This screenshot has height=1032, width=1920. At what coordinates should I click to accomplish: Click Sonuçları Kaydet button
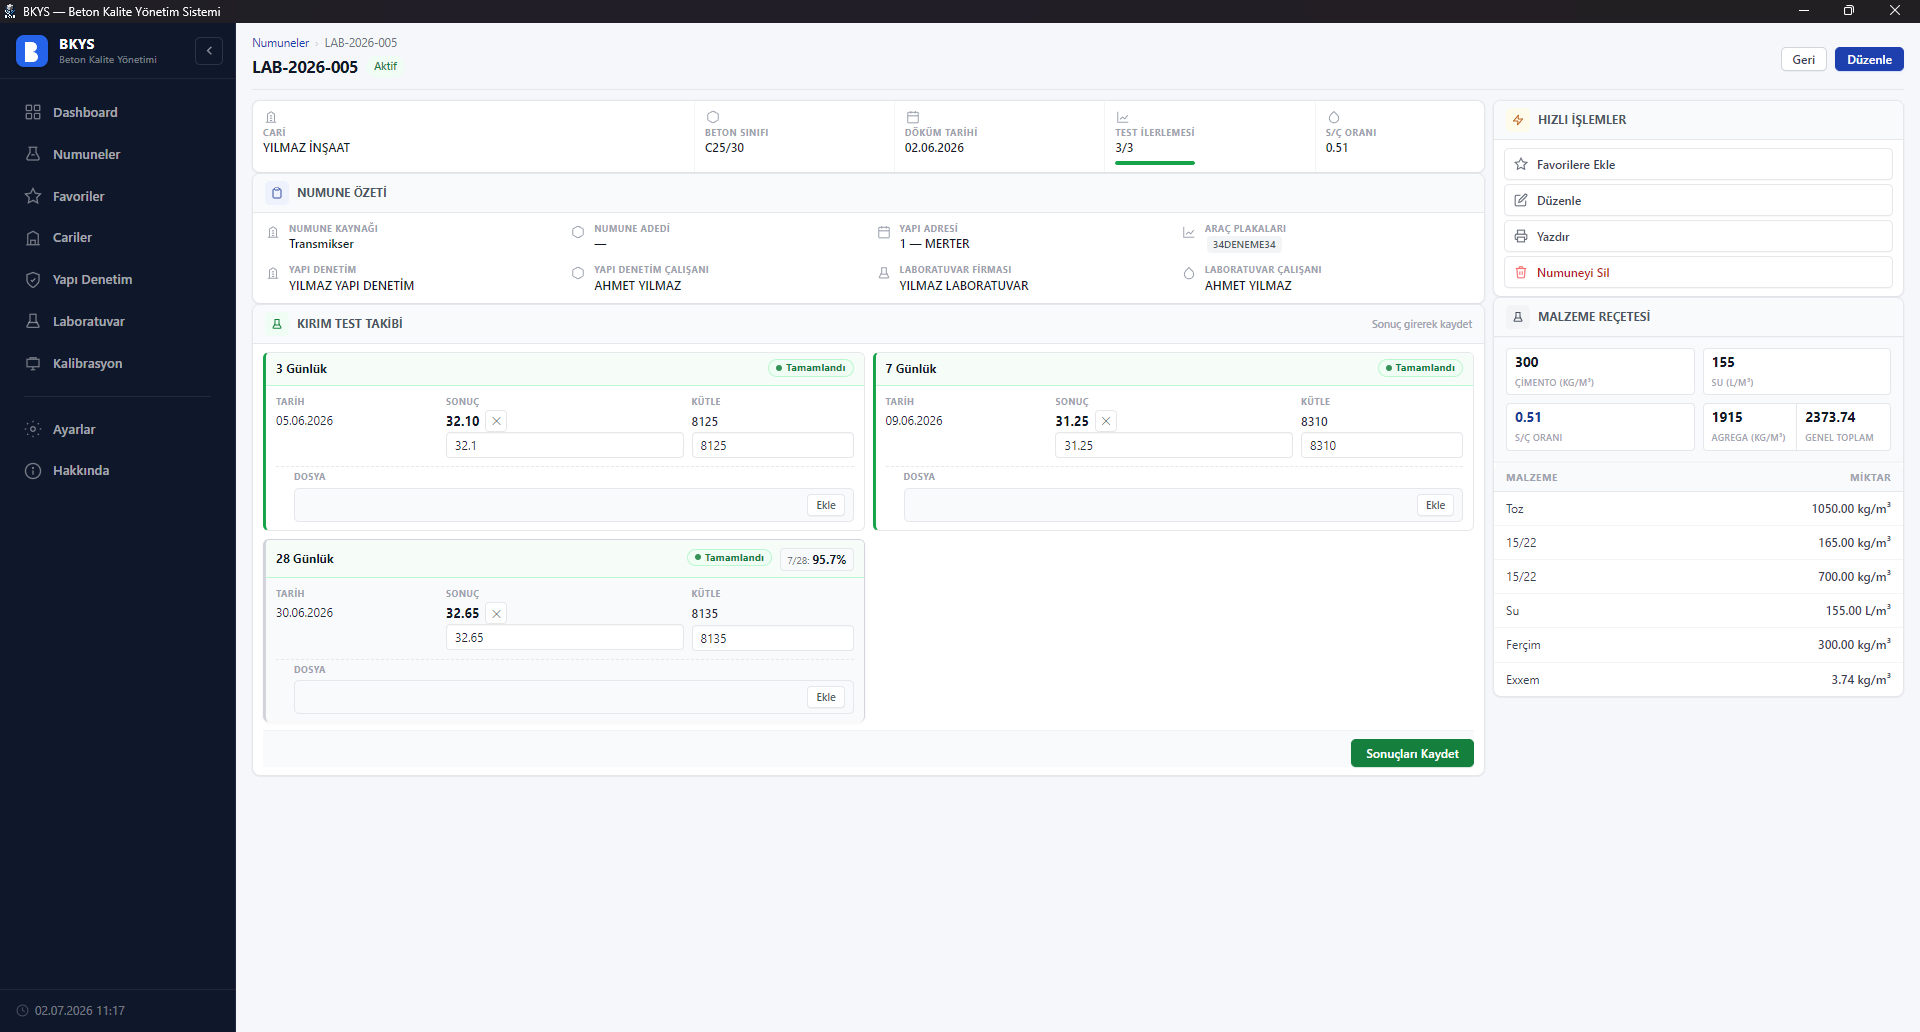[x=1412, y=753]
